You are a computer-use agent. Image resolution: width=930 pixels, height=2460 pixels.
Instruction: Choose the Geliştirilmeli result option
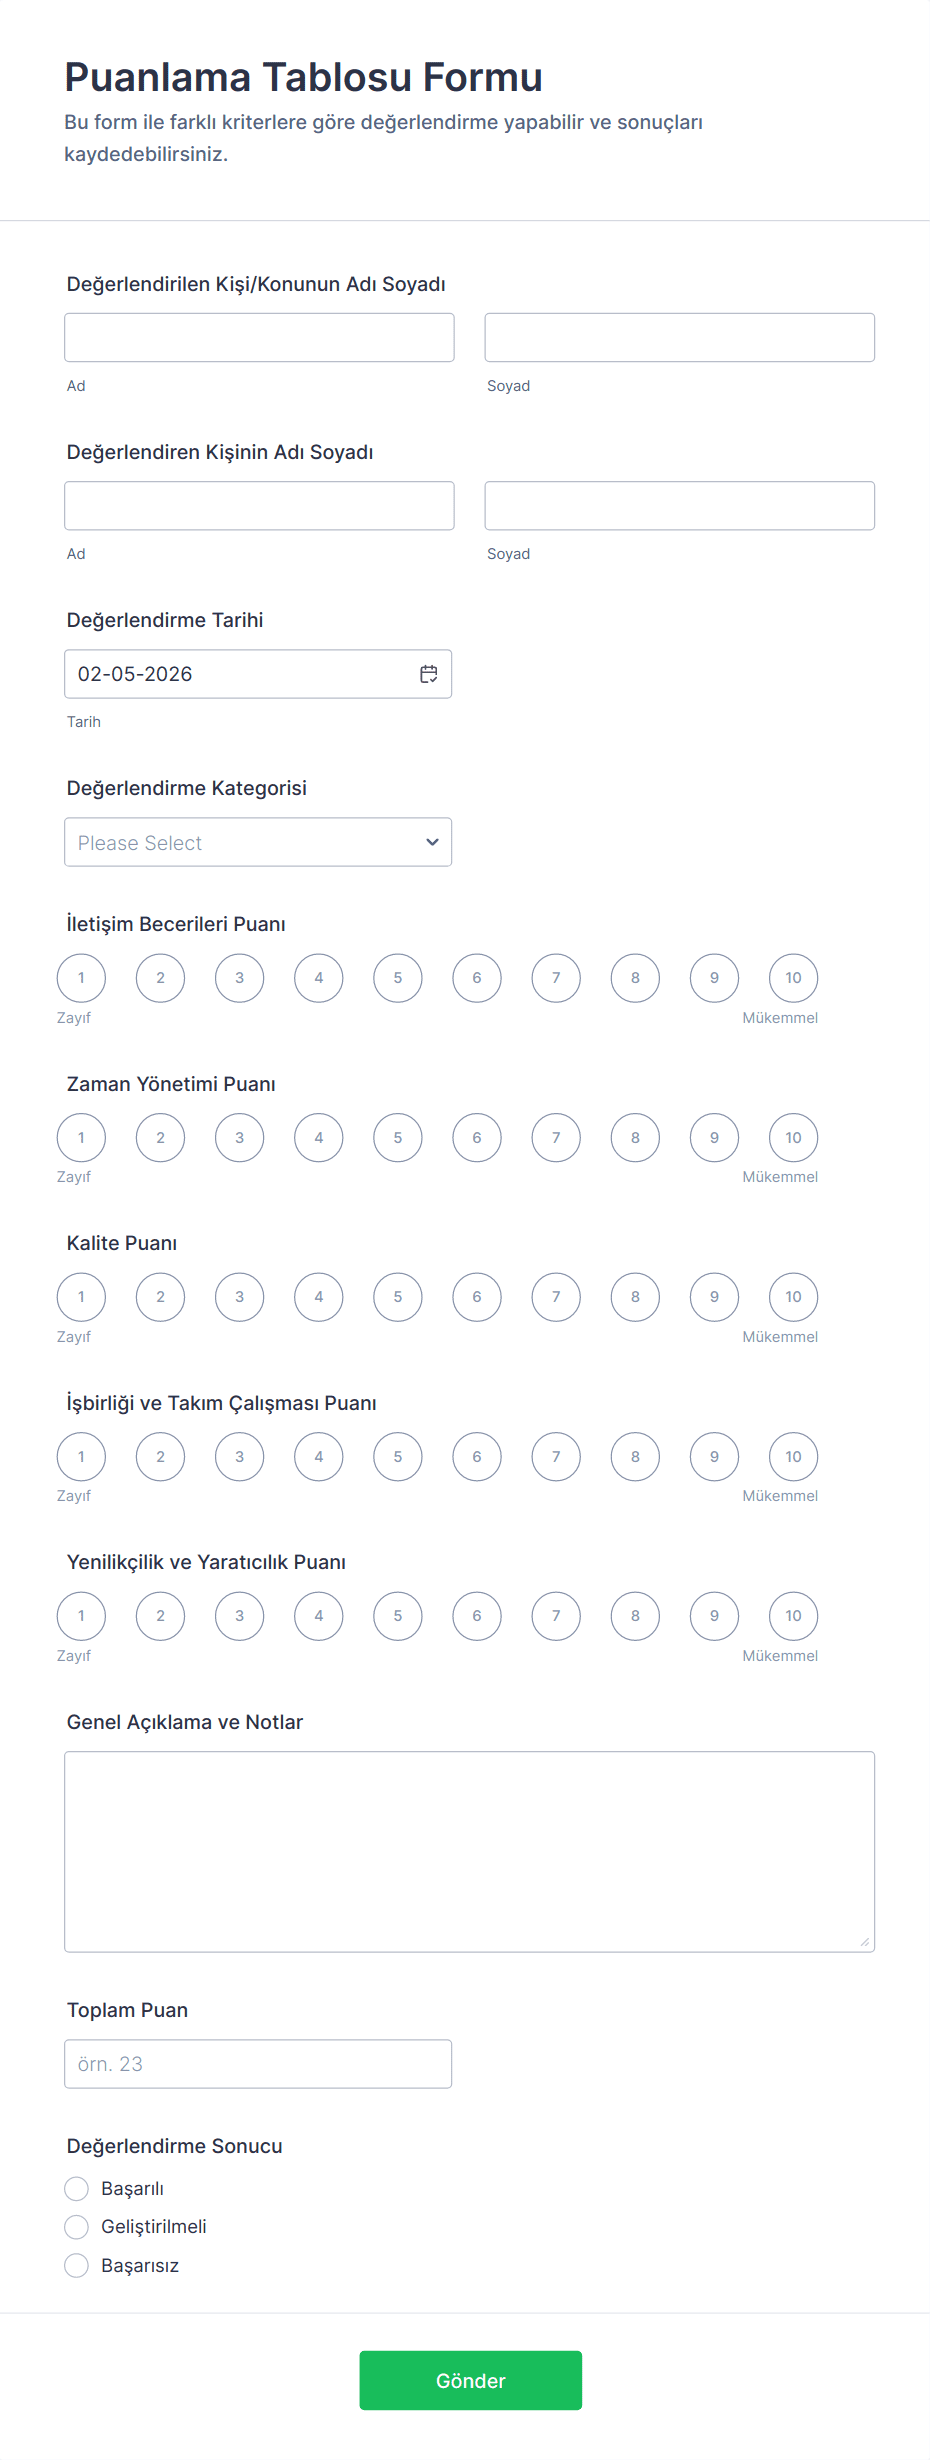click(77, 2227)
